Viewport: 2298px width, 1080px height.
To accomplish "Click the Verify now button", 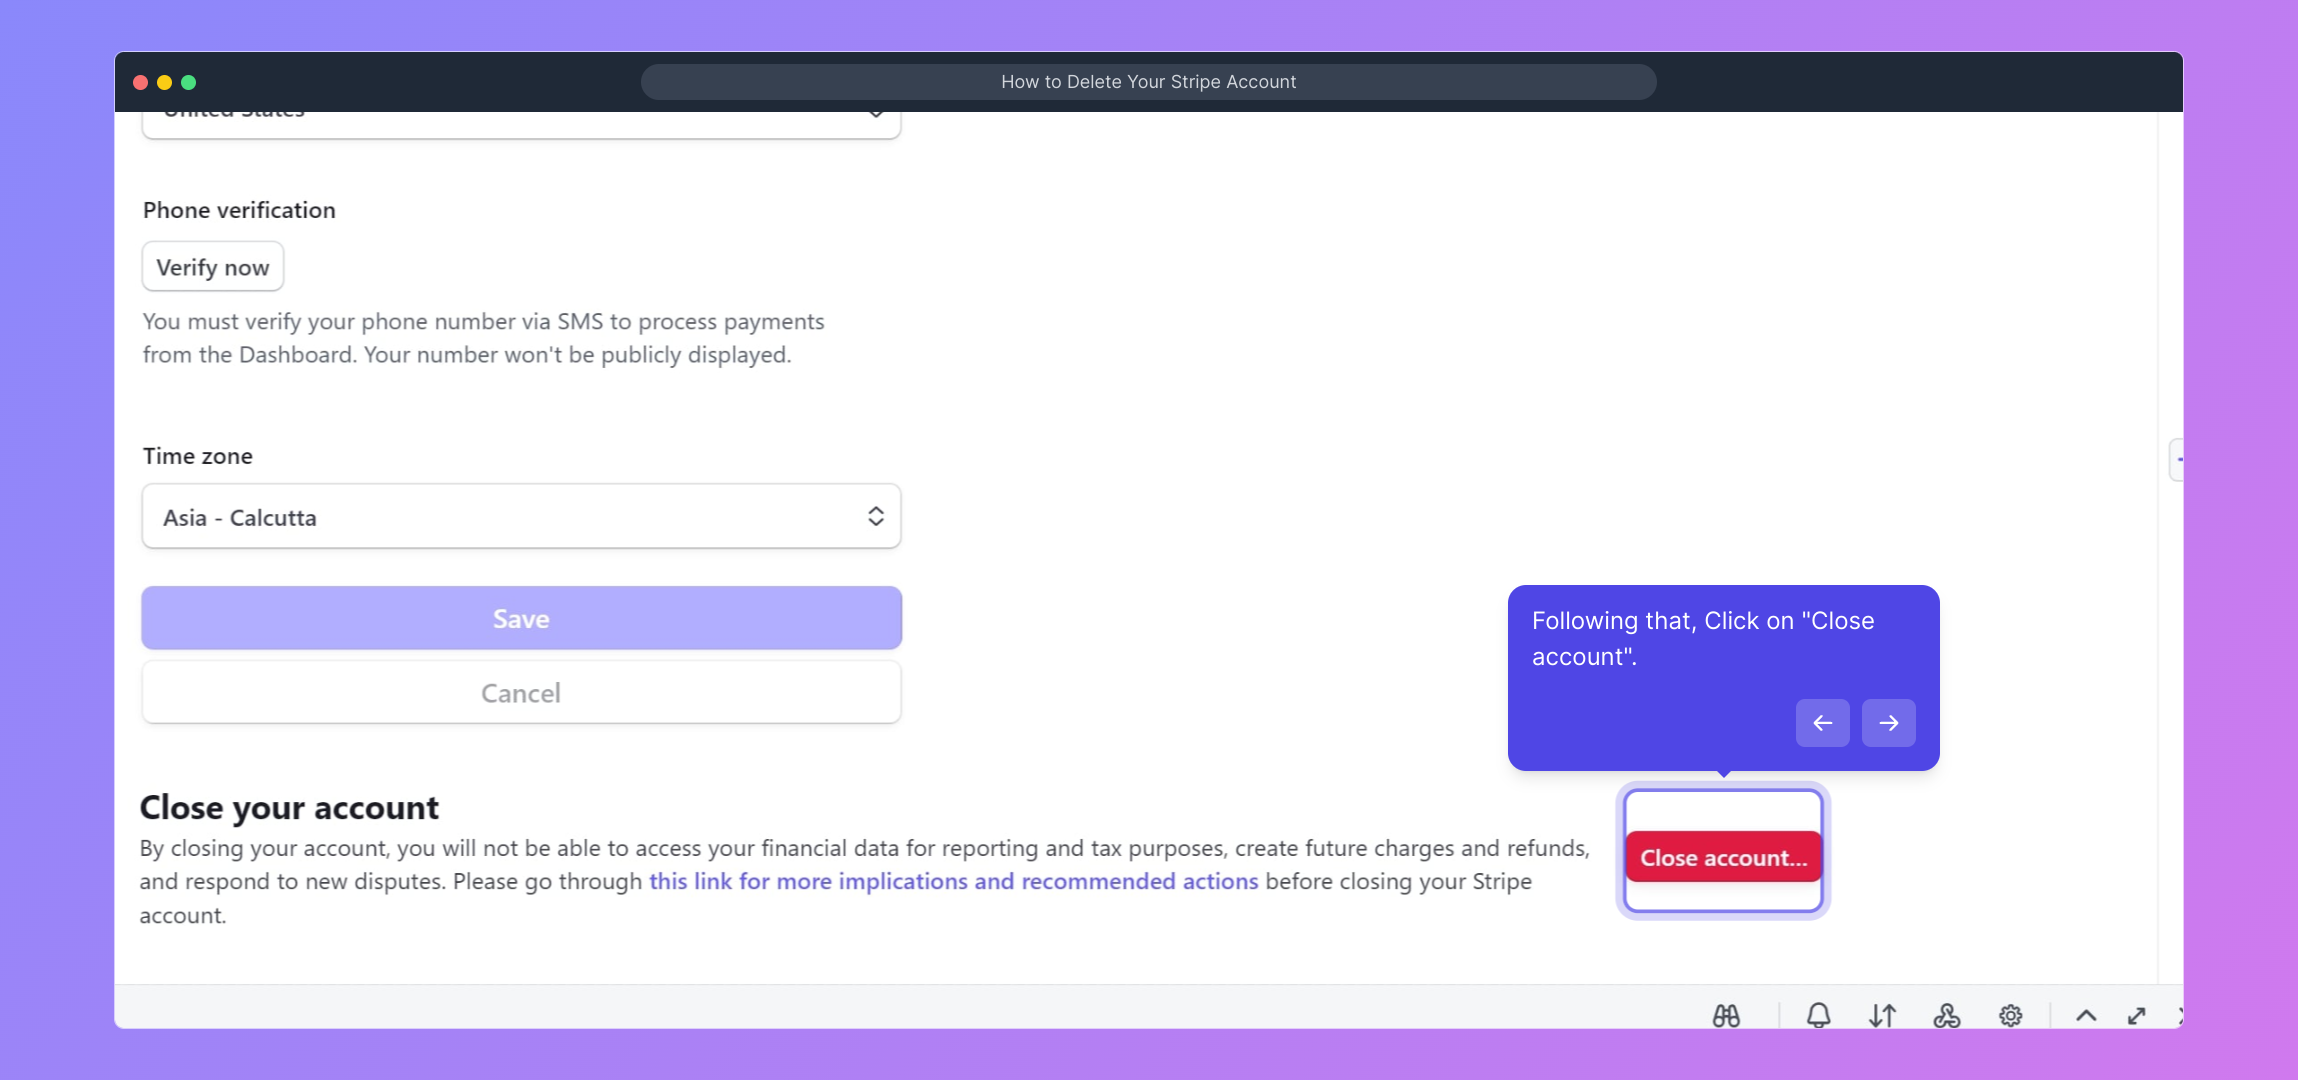I will tap(212, 267).
